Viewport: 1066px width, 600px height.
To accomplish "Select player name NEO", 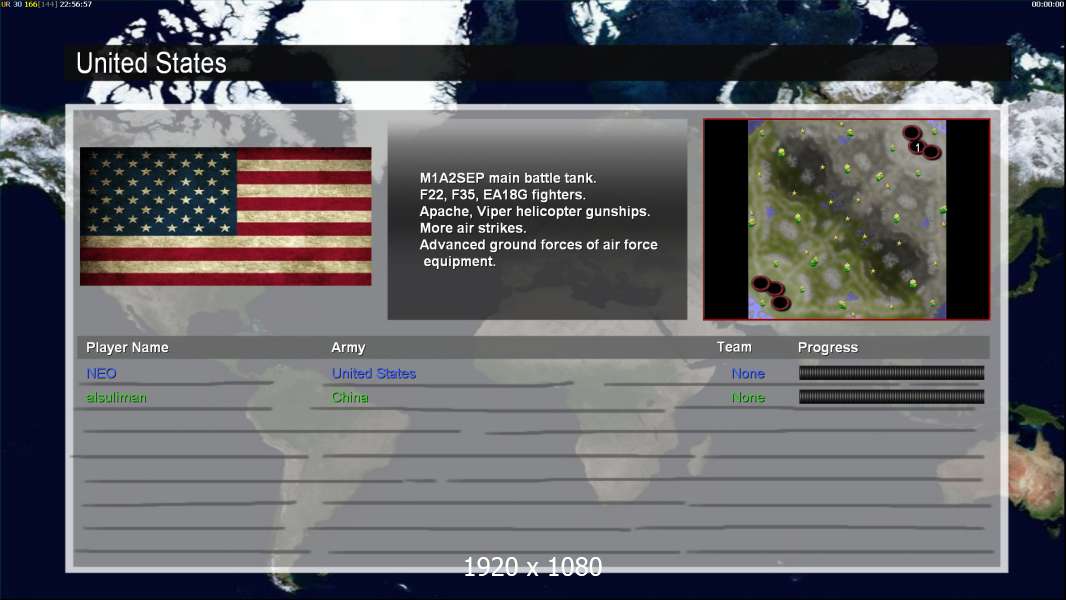I will click(x=101, y=373).
